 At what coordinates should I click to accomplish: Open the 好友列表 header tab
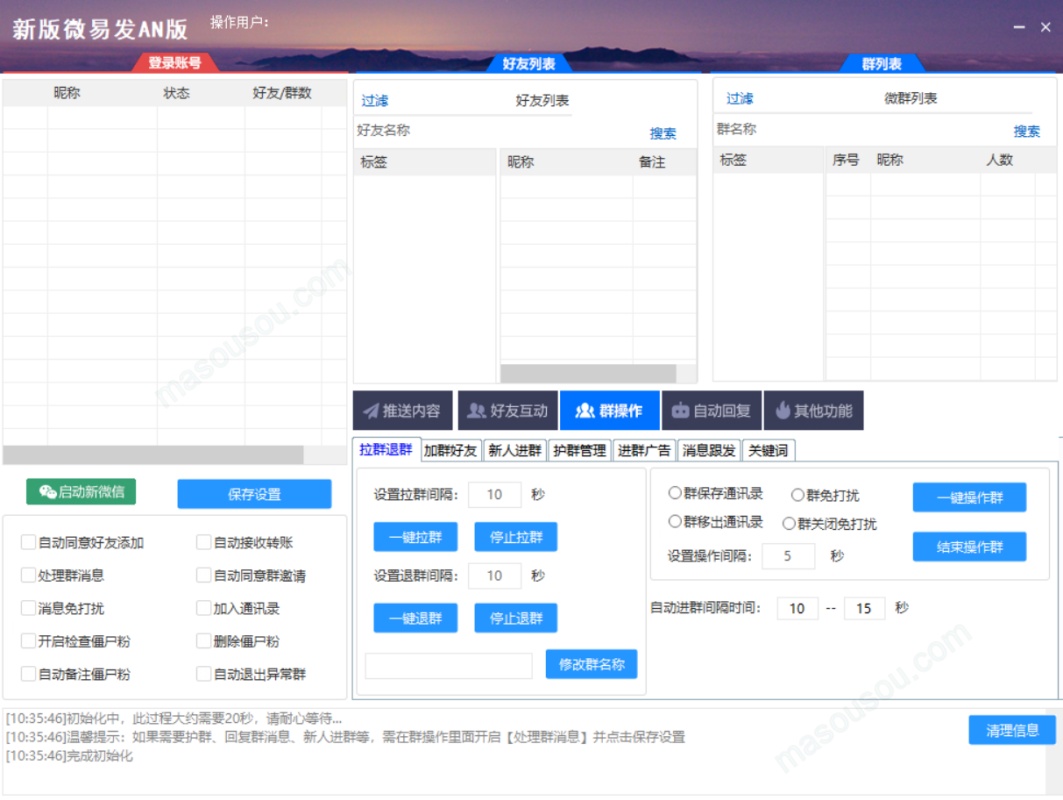click(529, 64)
